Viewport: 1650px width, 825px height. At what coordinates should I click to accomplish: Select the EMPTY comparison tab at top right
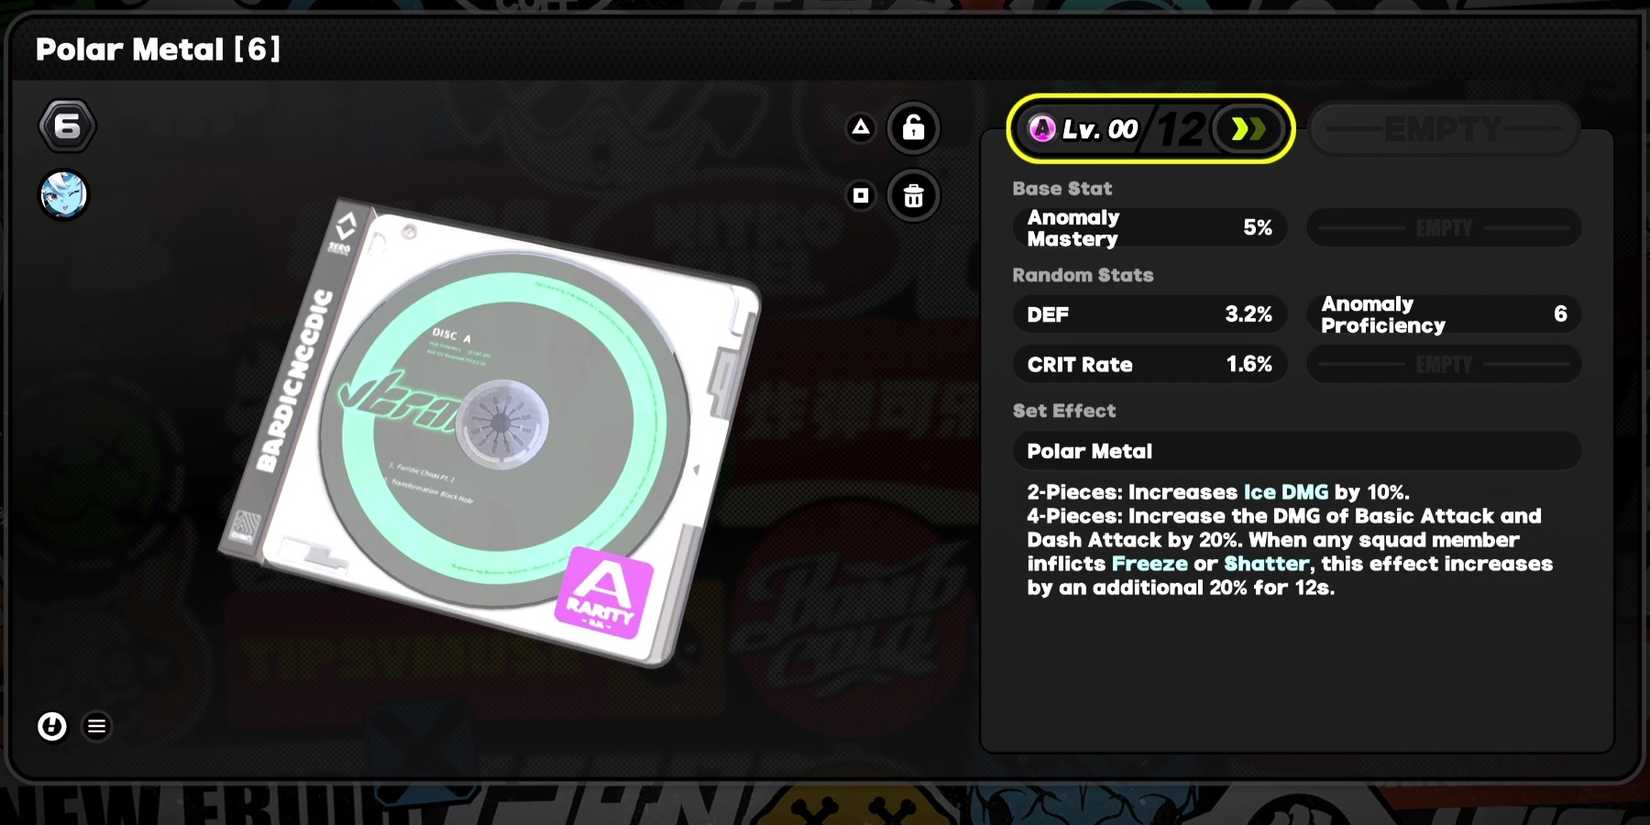tap(1444, 129)
